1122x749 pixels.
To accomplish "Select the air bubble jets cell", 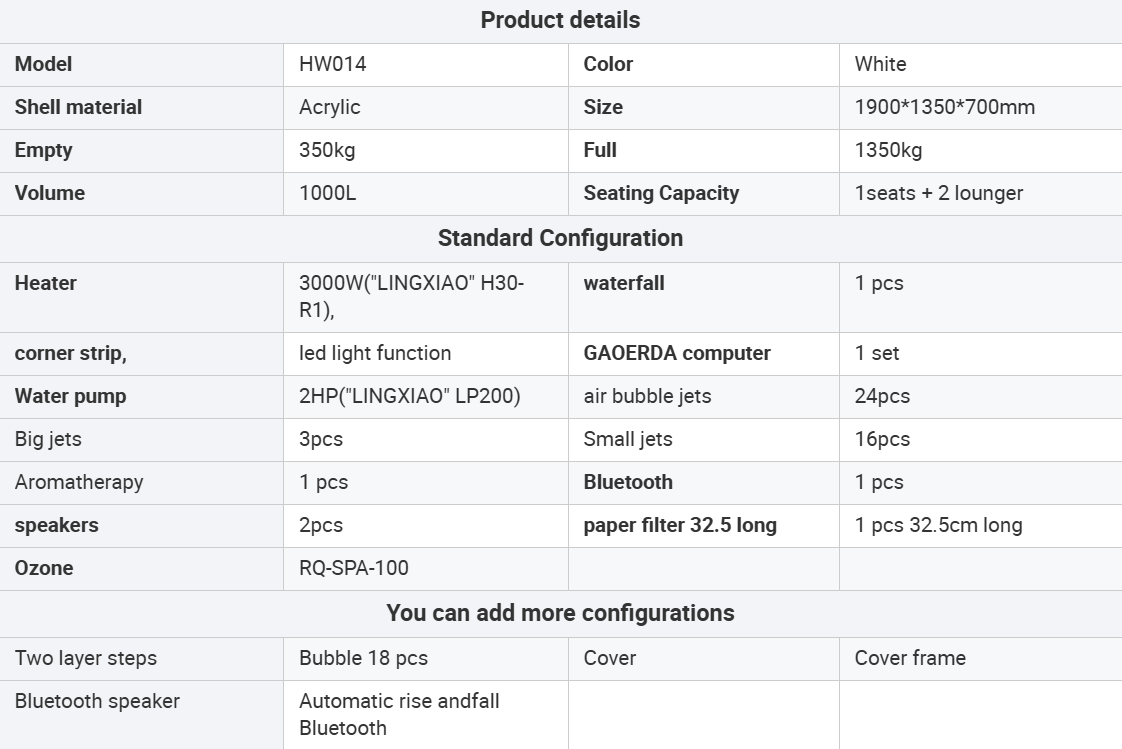I will pos(647,396).
